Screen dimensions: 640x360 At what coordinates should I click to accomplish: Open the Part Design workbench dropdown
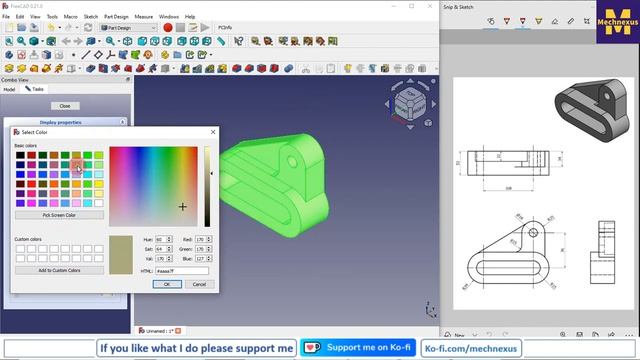click(128, 28)
